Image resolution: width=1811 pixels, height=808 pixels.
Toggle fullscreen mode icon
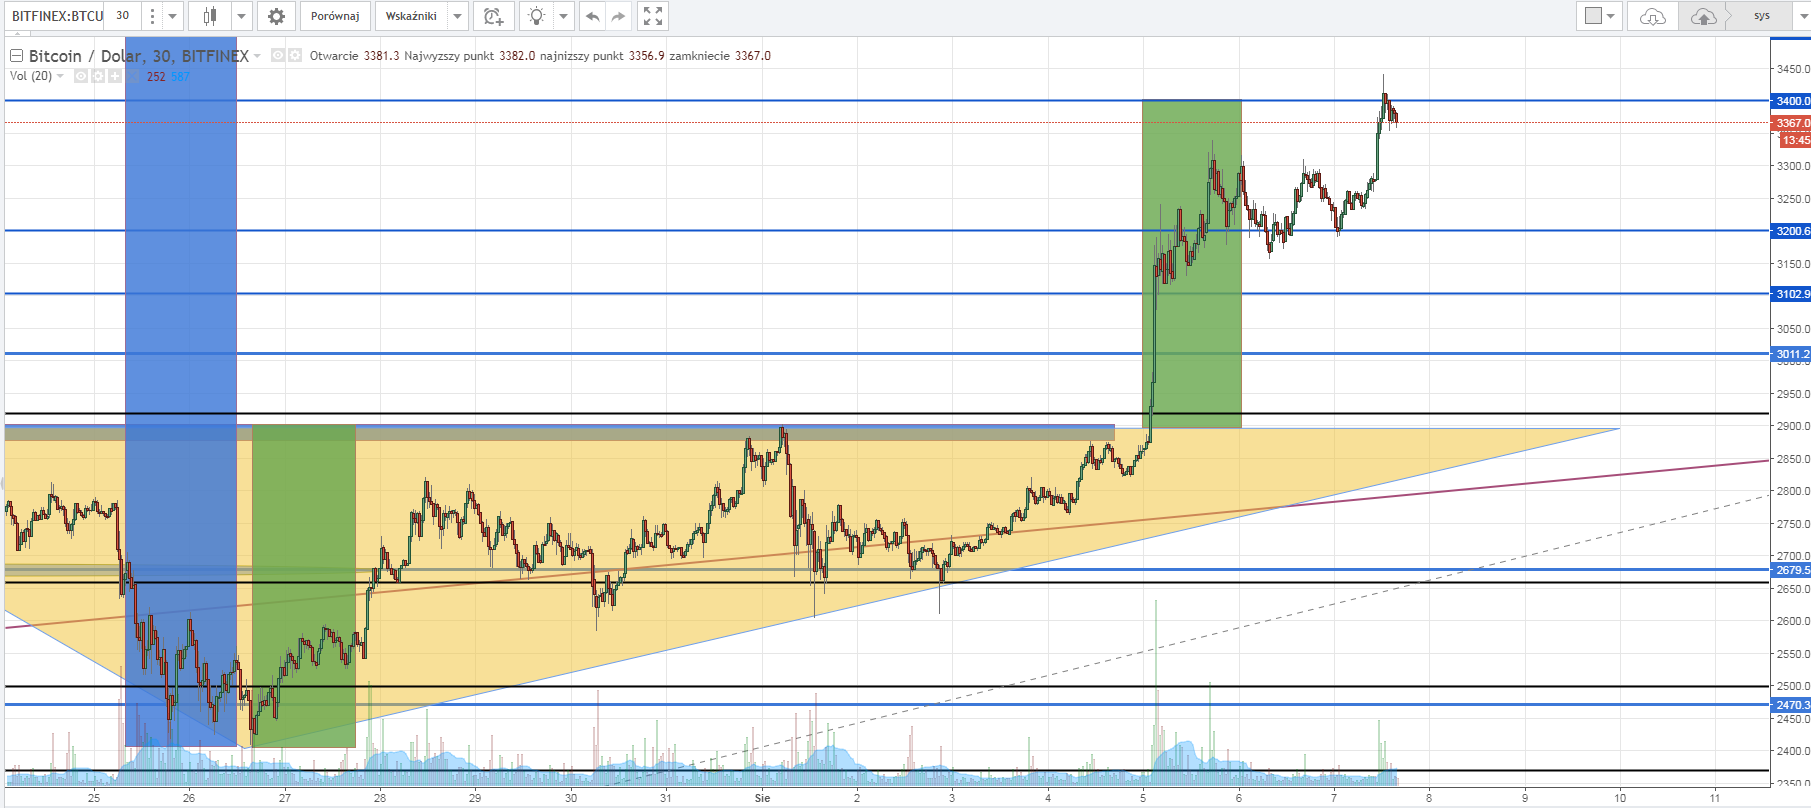coord(653,16)
